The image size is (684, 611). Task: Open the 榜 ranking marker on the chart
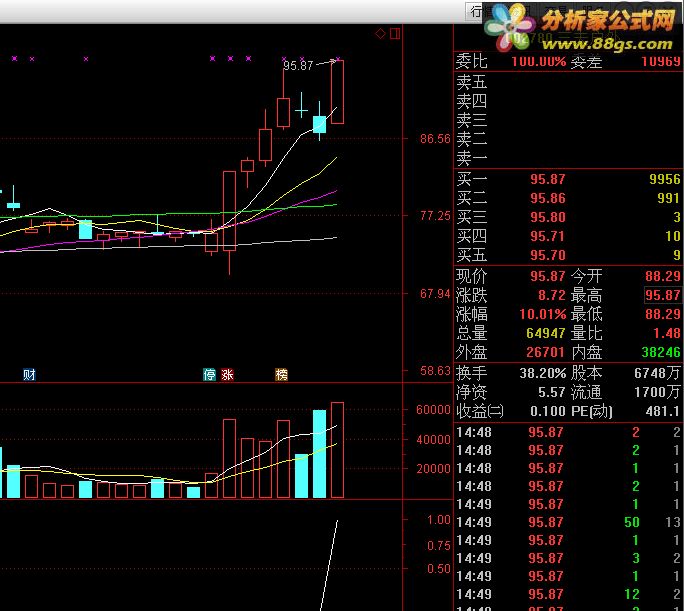click(x=281, y=374)
